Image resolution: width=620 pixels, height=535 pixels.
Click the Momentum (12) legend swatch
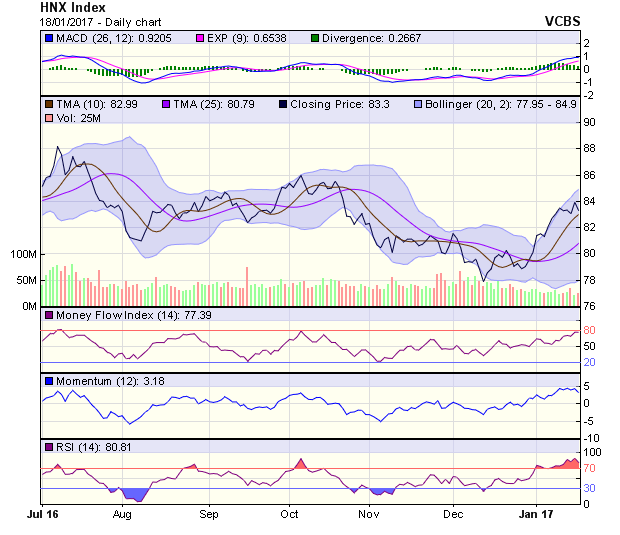coord(49,381)
